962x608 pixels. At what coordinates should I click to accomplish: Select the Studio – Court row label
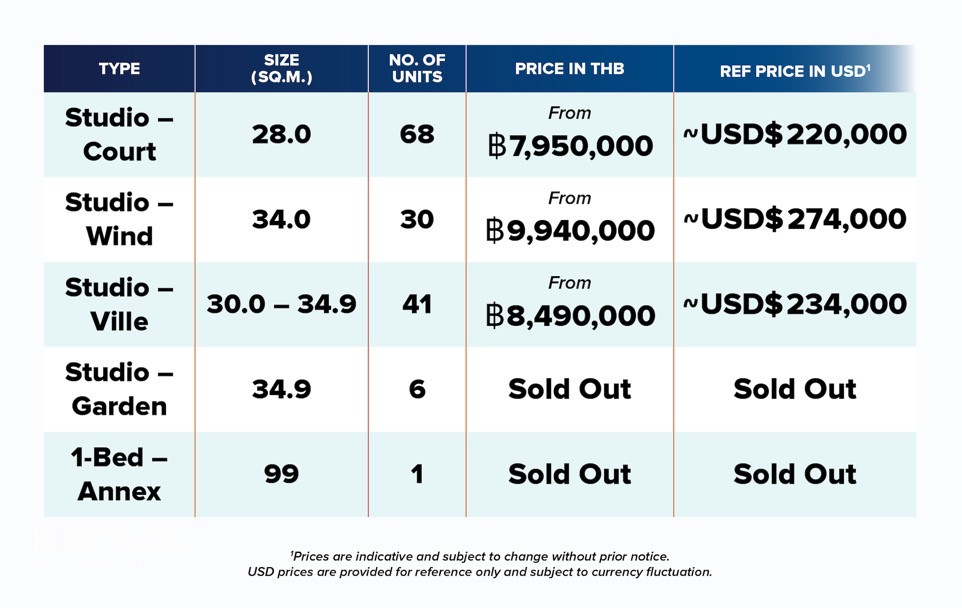(119, 134)
